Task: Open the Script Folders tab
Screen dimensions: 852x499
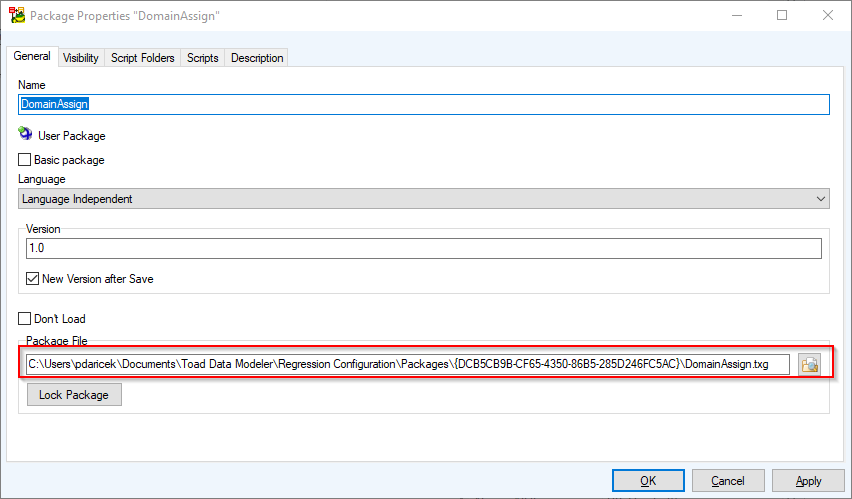Action: tap(142, 58)
